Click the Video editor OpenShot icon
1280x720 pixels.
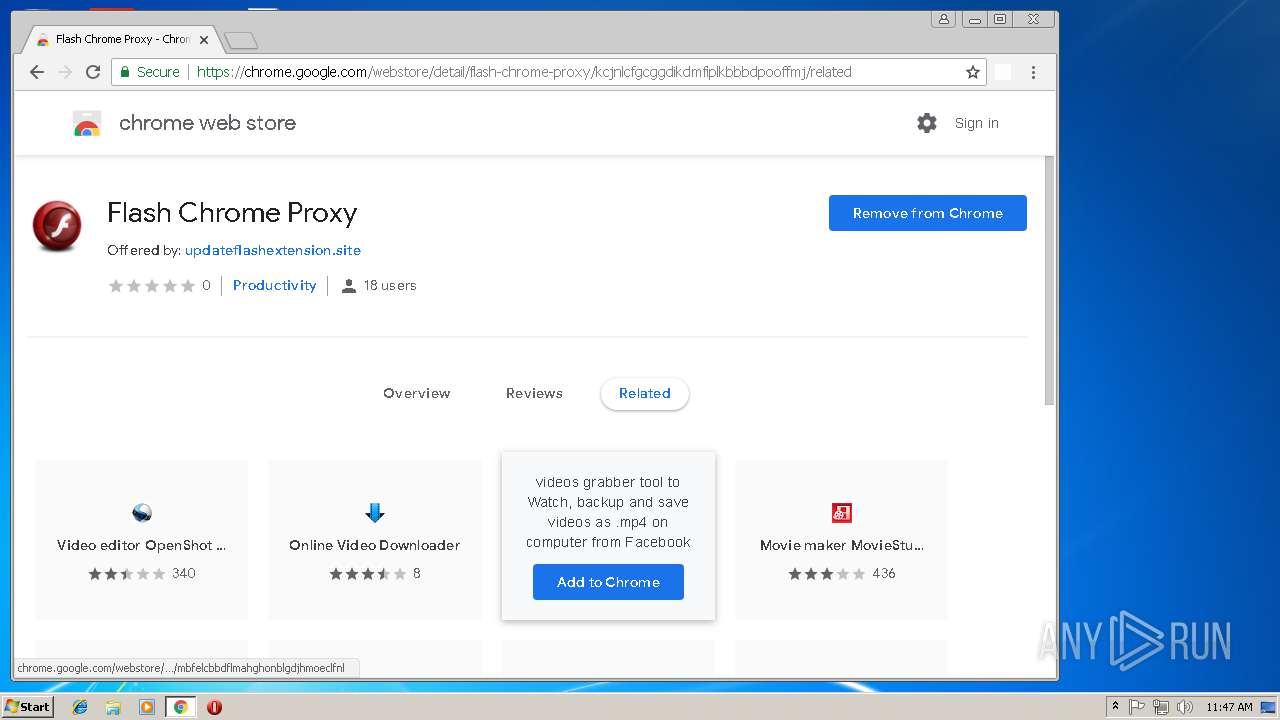pyautogui.click(x=142, y=514)
